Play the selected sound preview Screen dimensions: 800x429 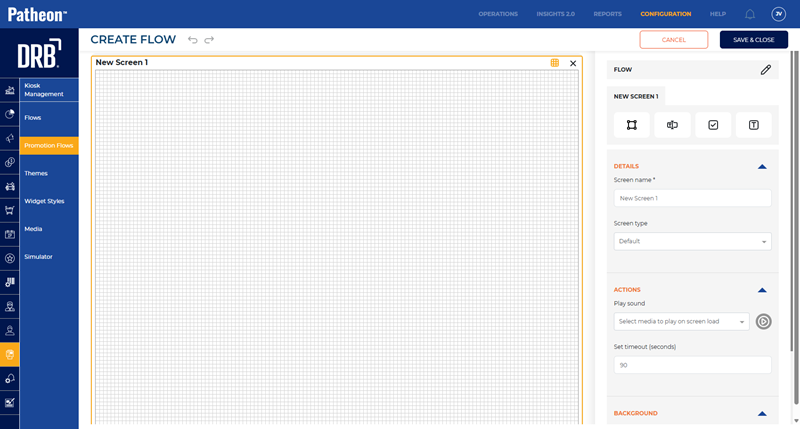tap(763, 321)
